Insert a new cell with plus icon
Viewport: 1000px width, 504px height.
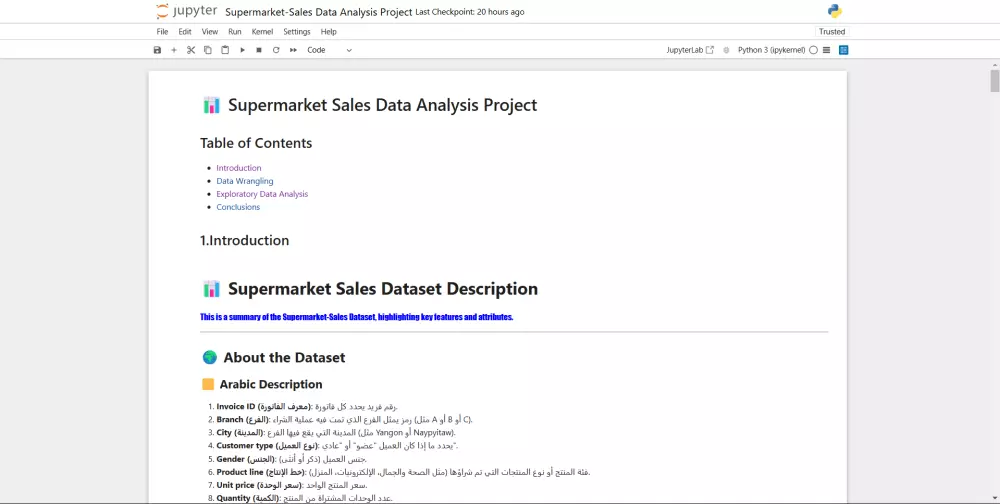174,50
